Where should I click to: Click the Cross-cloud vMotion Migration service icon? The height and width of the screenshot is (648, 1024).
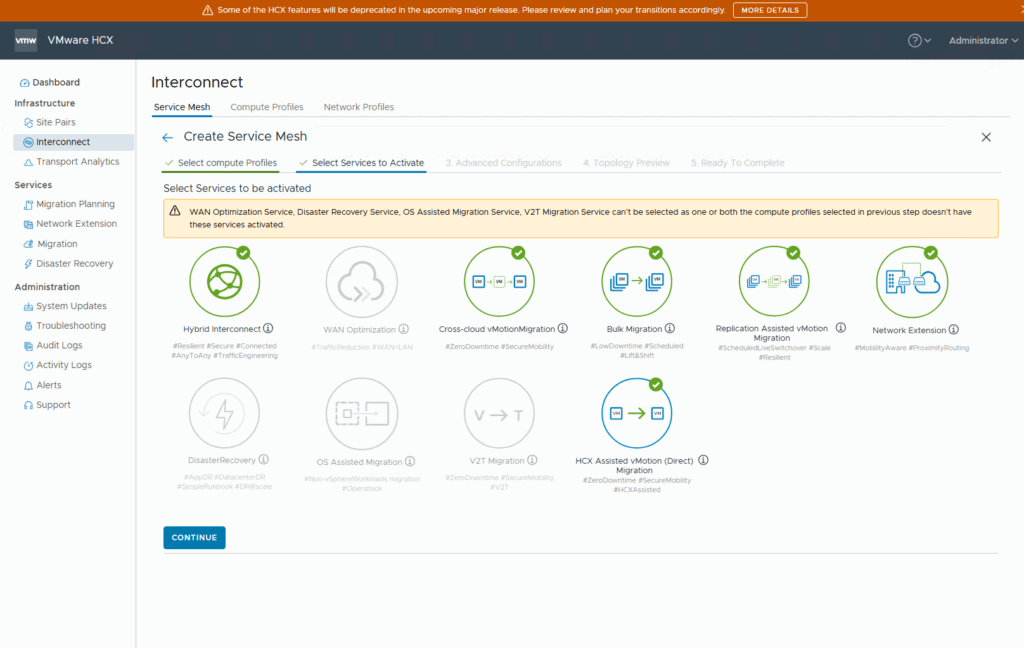tap(499, 283)
